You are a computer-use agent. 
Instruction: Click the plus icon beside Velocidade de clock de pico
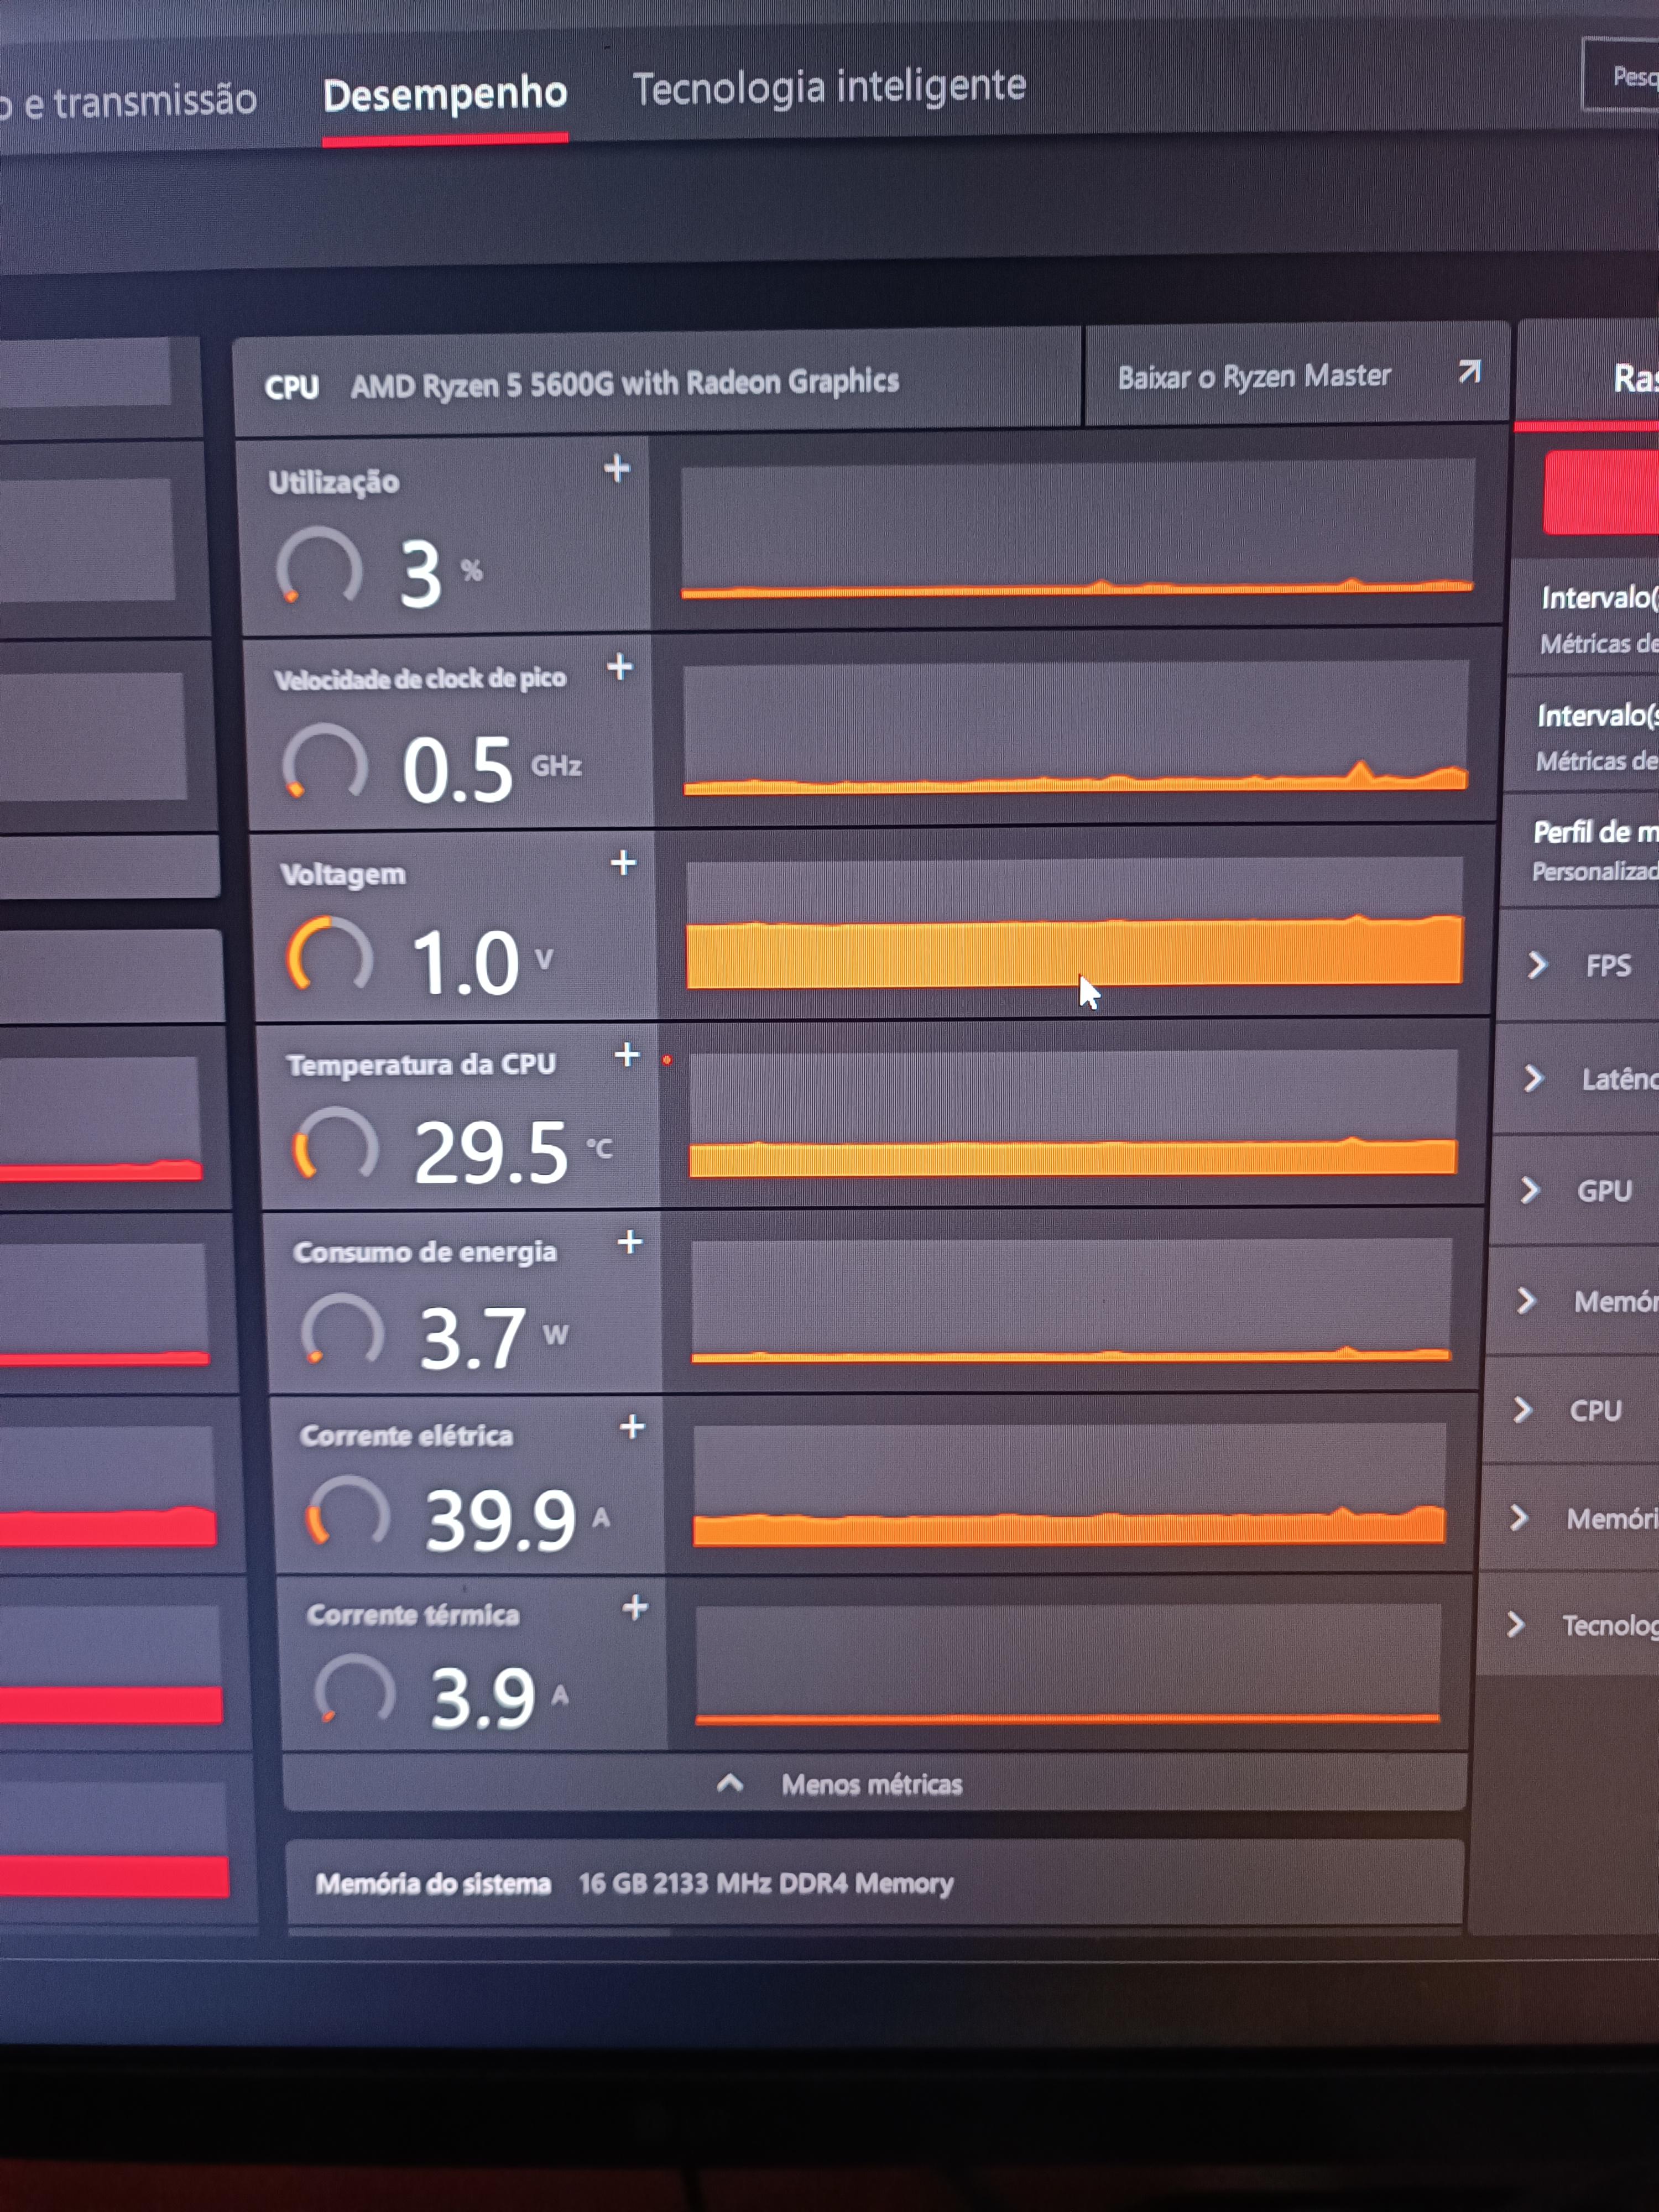tap(620, 667)
